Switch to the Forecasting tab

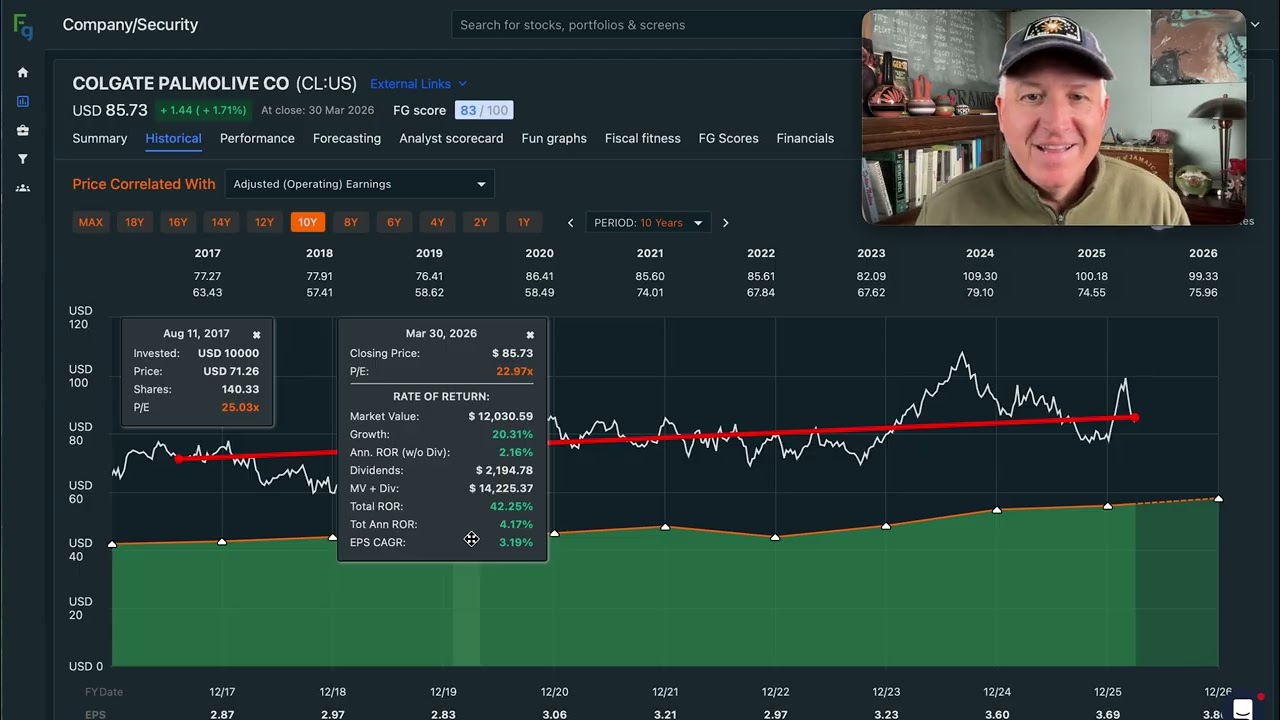[347, 139]
